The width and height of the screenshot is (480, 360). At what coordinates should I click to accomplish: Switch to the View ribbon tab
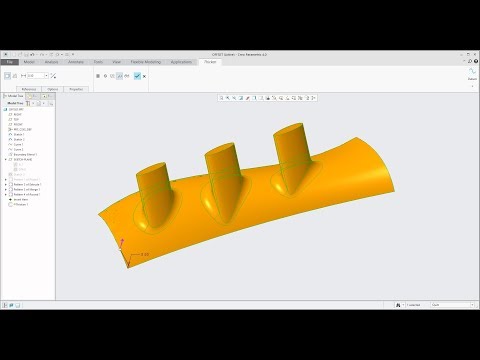(x=116, y=62)
